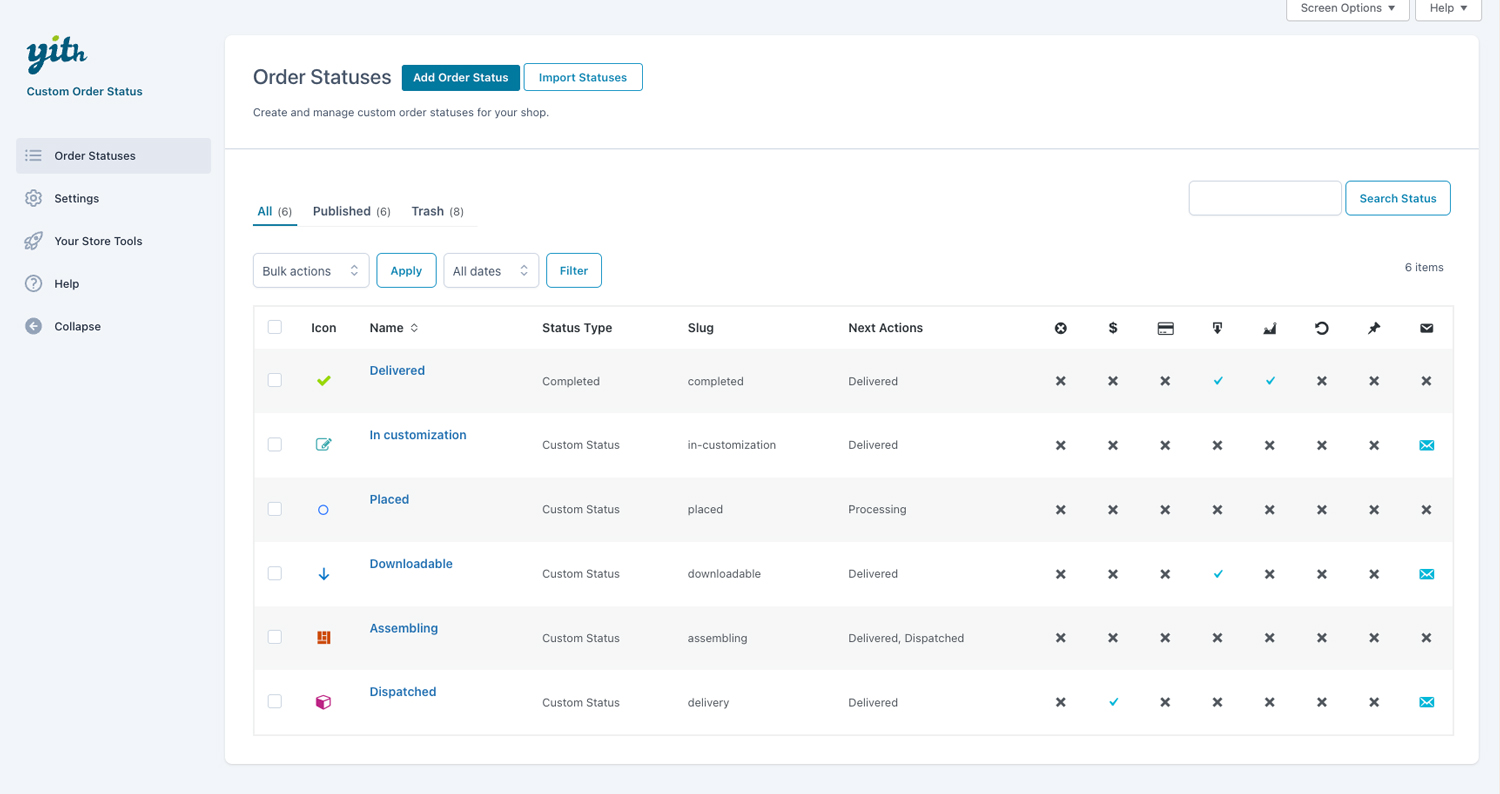Select the Assembling row checkbox
This screenshot has height=794, width=1500.
click(x=275, y=637)
